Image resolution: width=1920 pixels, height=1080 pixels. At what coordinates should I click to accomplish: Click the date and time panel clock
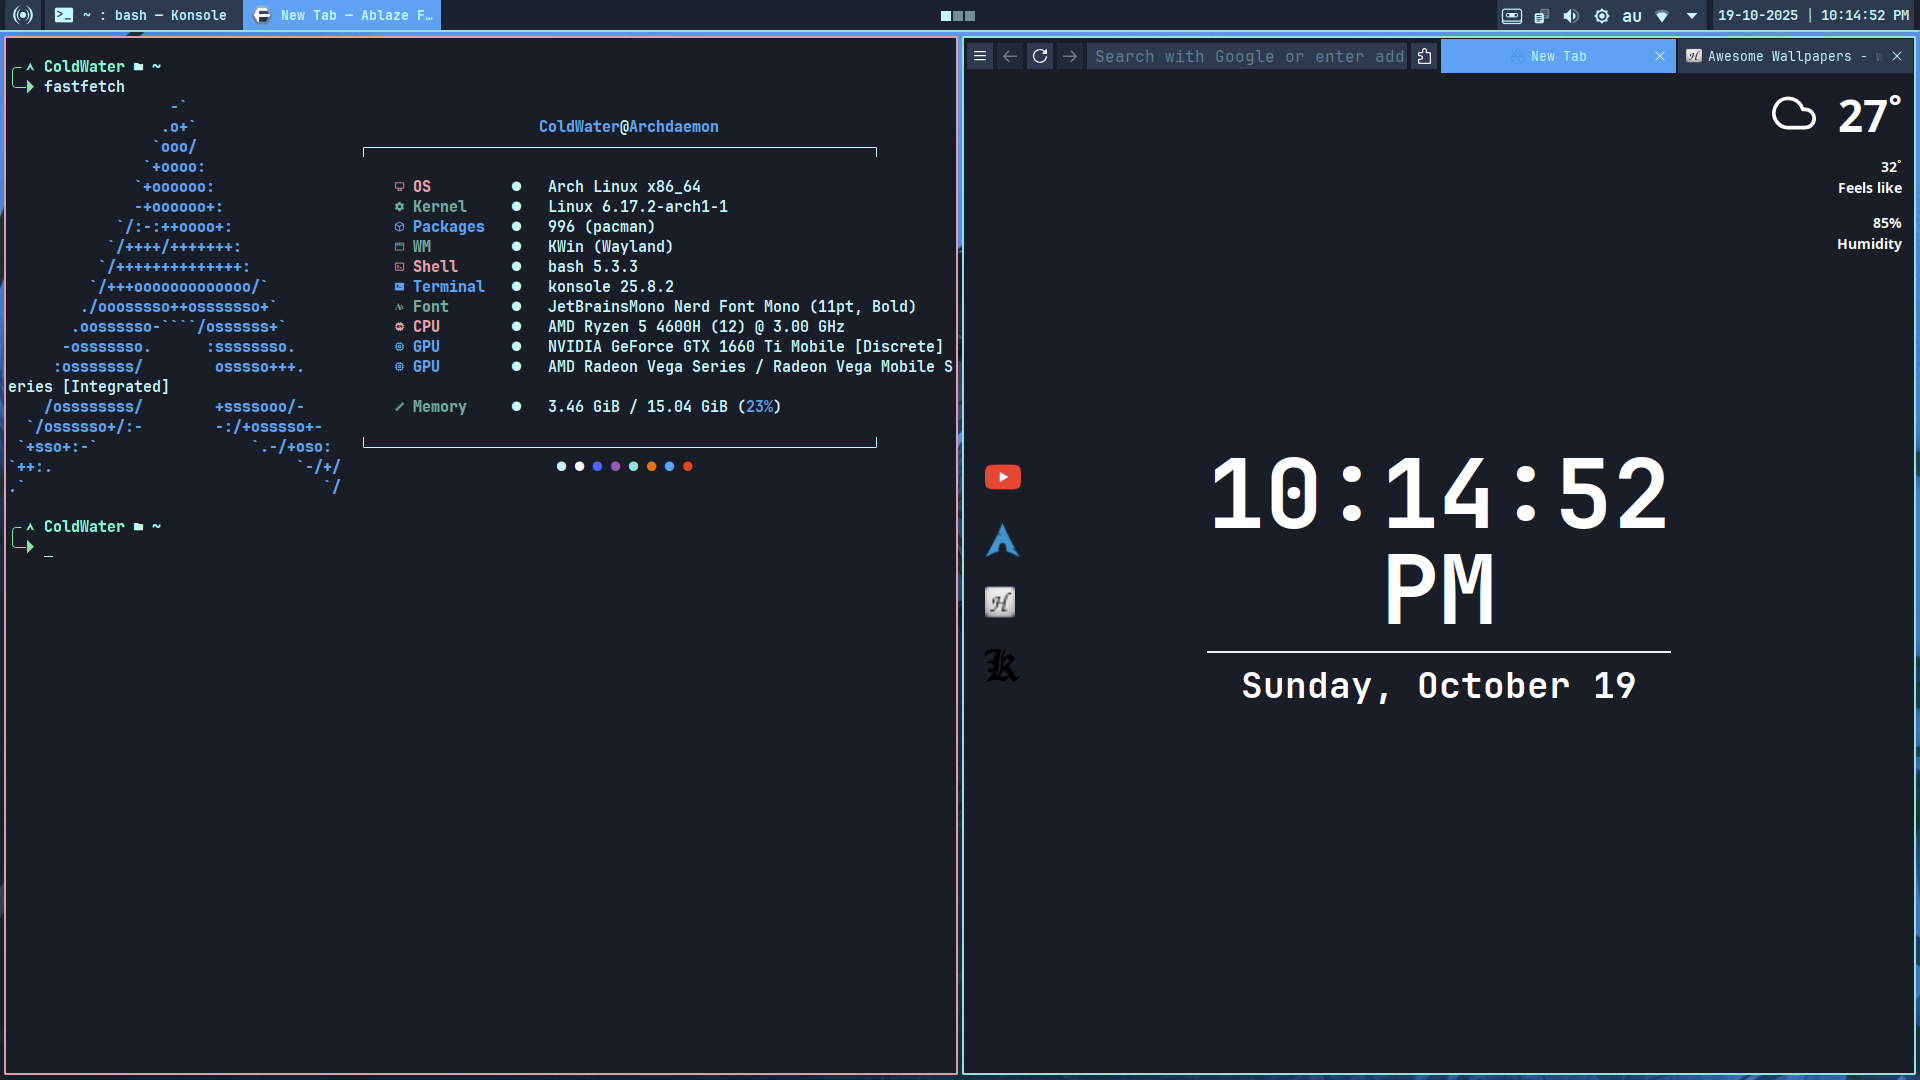[1813, 15]
